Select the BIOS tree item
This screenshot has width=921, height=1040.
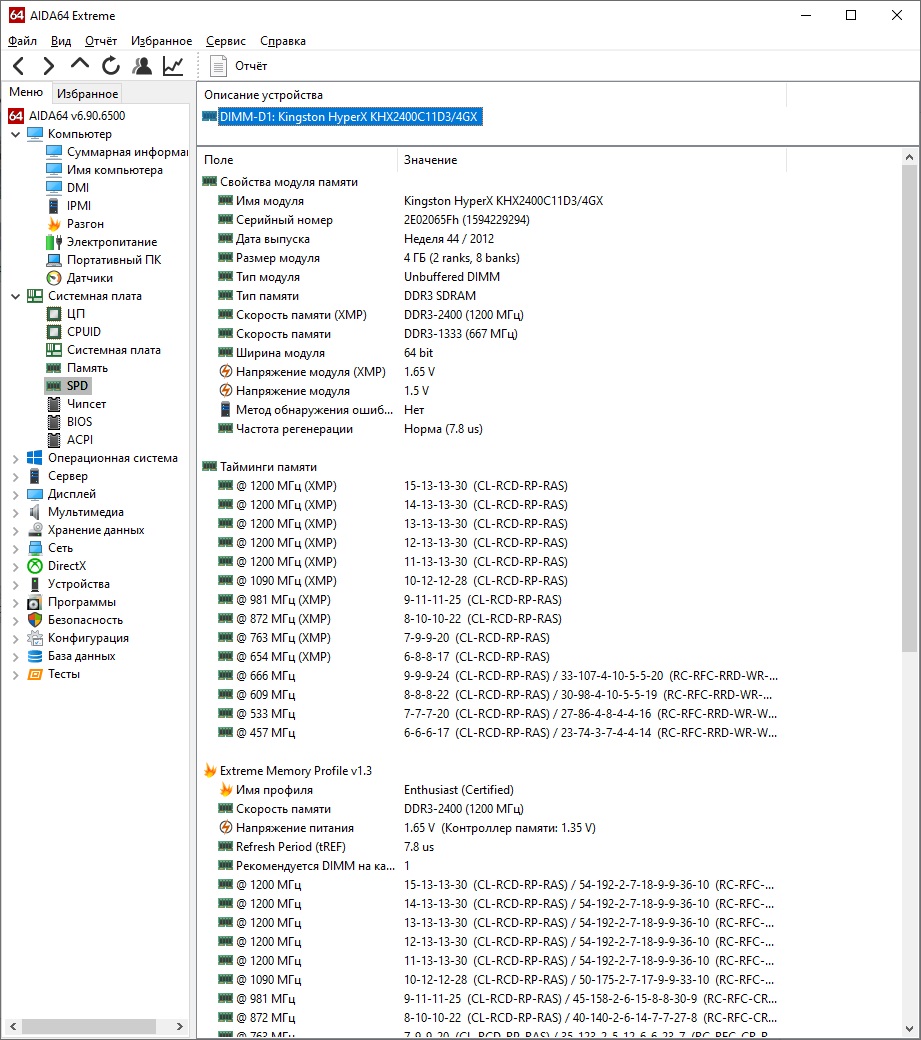pyautogui.click(x=80, y=422)
